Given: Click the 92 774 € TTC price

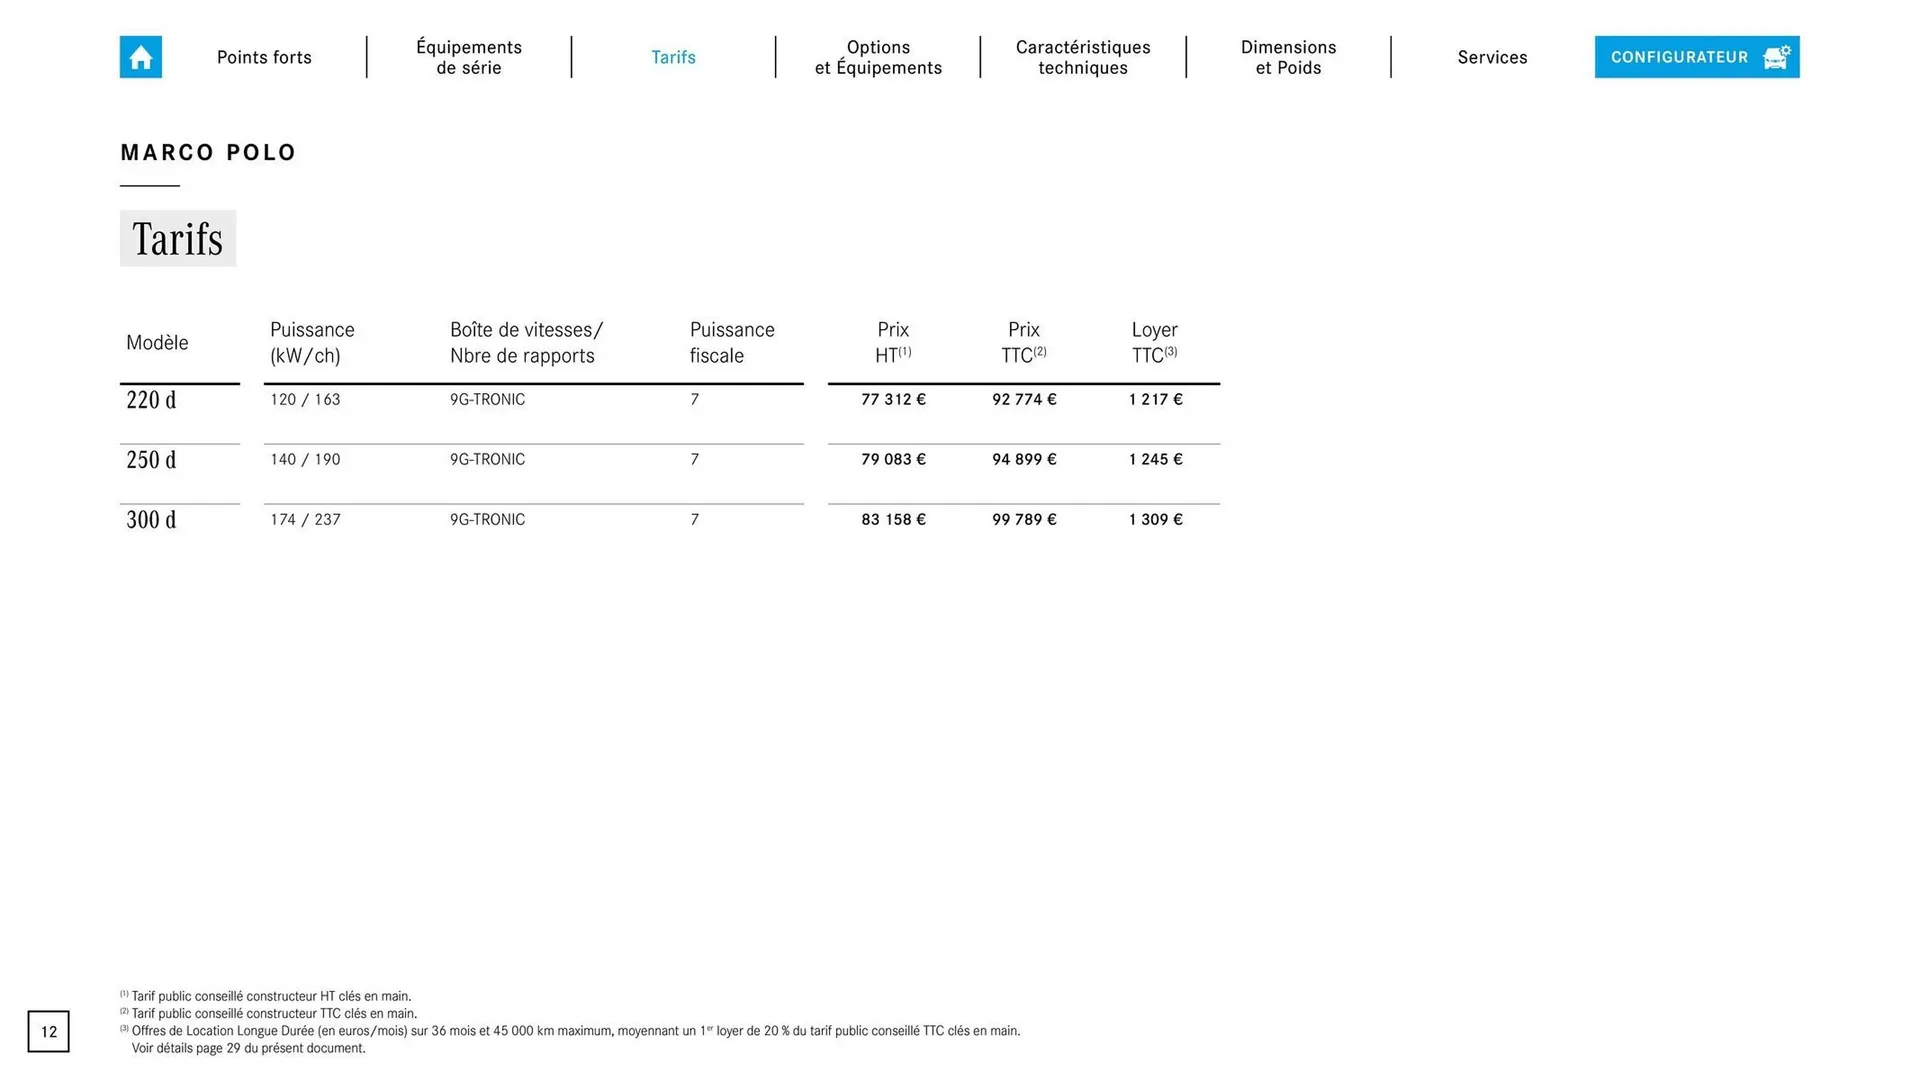Looking at the screenshot, I should 1024,399.
